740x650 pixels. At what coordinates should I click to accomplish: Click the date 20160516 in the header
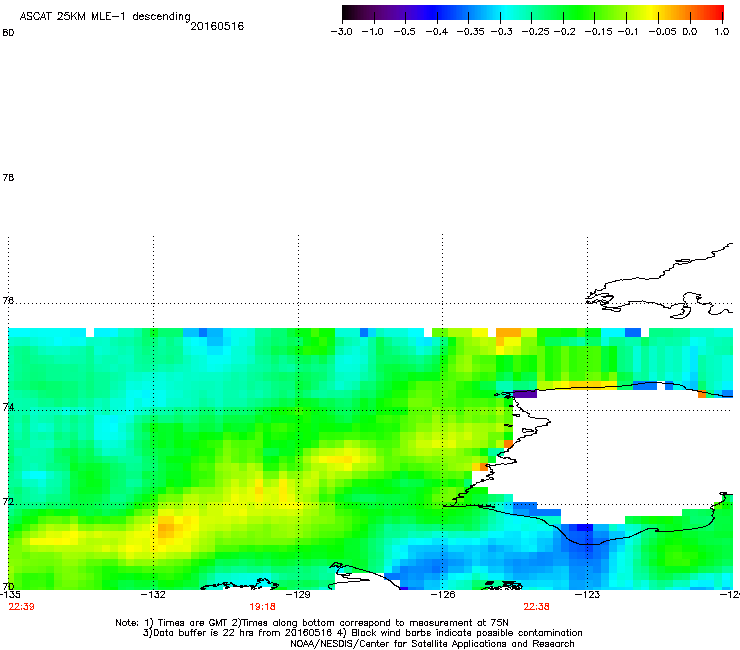click(x=217, y=26)
